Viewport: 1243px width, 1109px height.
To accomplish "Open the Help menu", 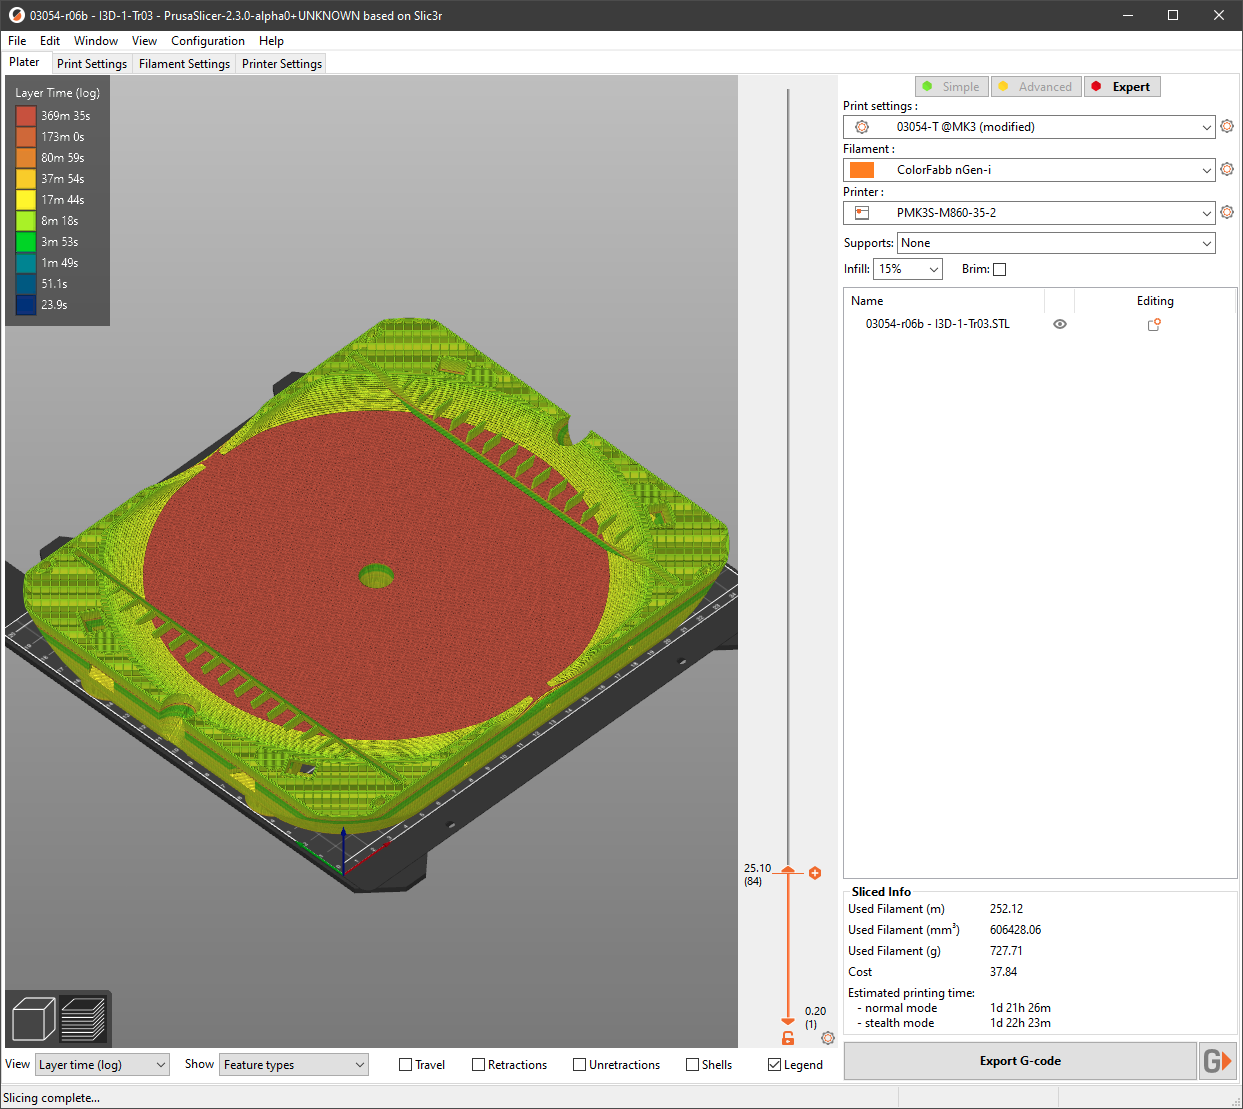I will pyautogui.click(x=271, y=41).
